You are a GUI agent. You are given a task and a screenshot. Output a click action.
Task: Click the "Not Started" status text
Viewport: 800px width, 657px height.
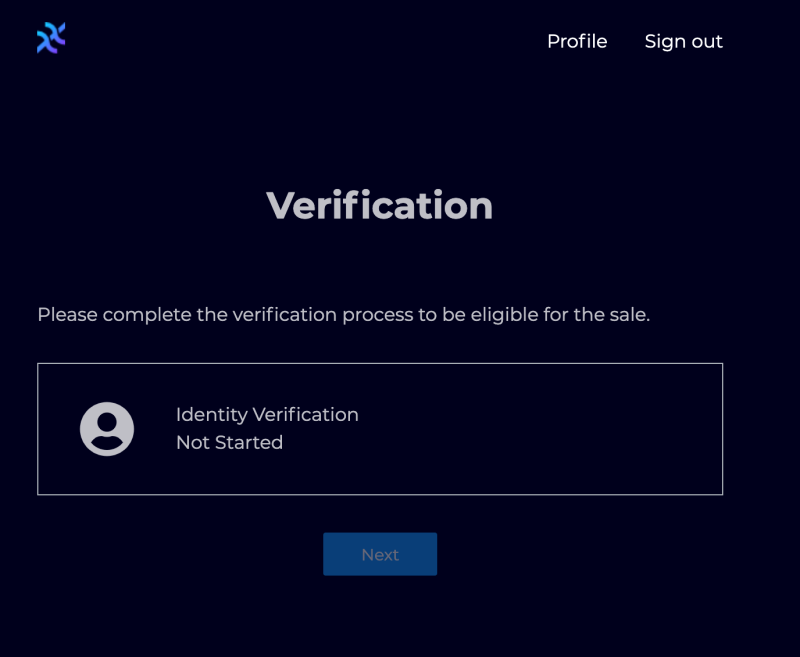point(229,442)
